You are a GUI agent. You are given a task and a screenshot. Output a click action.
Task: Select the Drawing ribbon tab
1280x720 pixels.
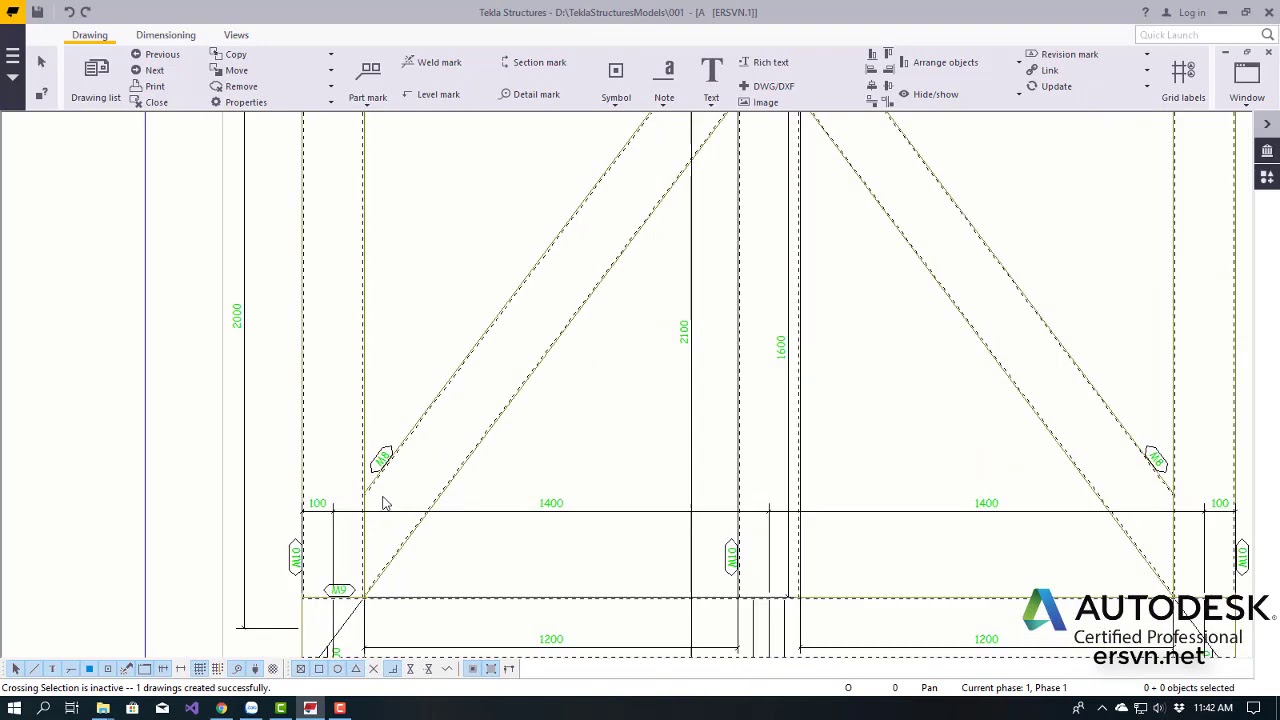click(x=90, y=35)
